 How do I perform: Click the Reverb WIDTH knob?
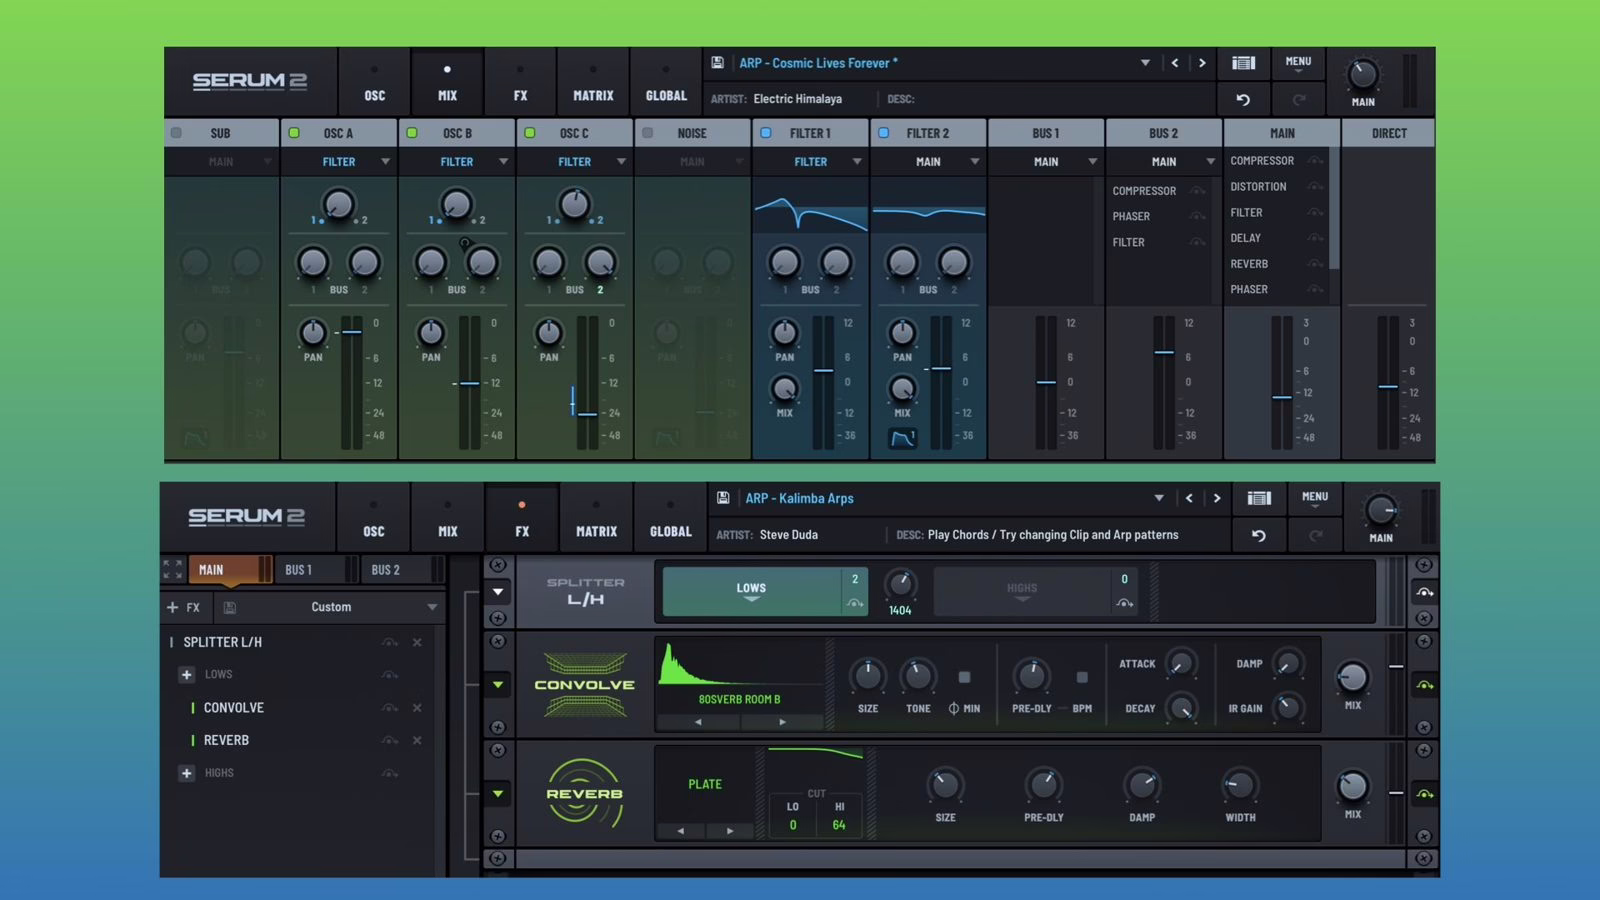coord(1240,786)
